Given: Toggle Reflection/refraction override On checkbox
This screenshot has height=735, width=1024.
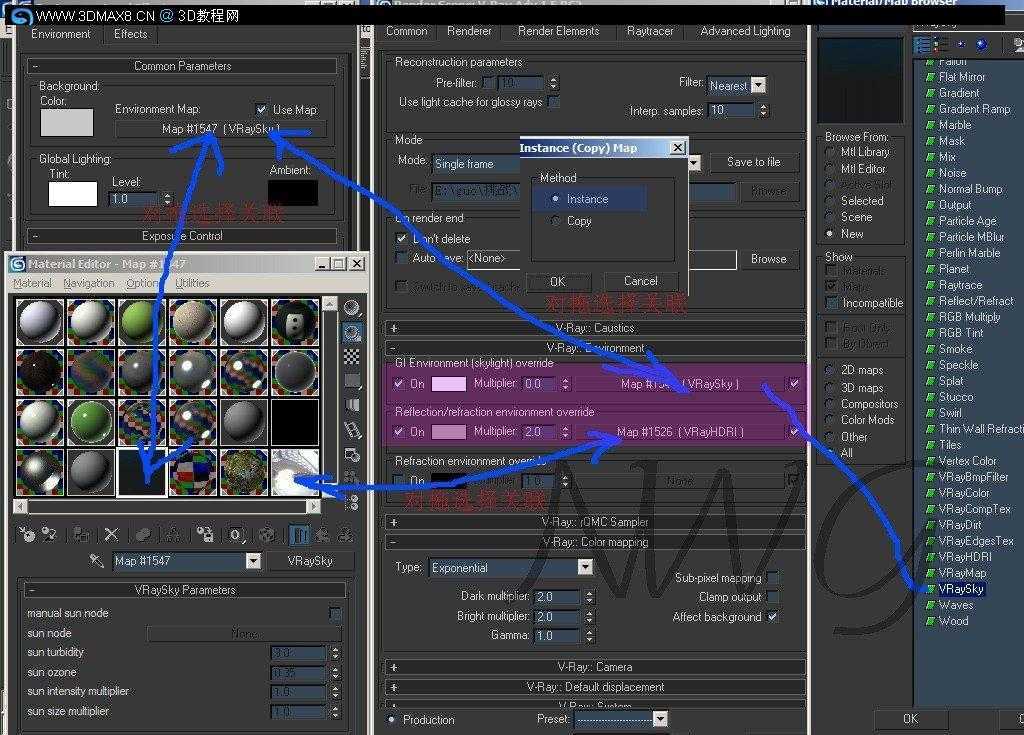Looking at the screenshot, I should click(x=398, y=431).
